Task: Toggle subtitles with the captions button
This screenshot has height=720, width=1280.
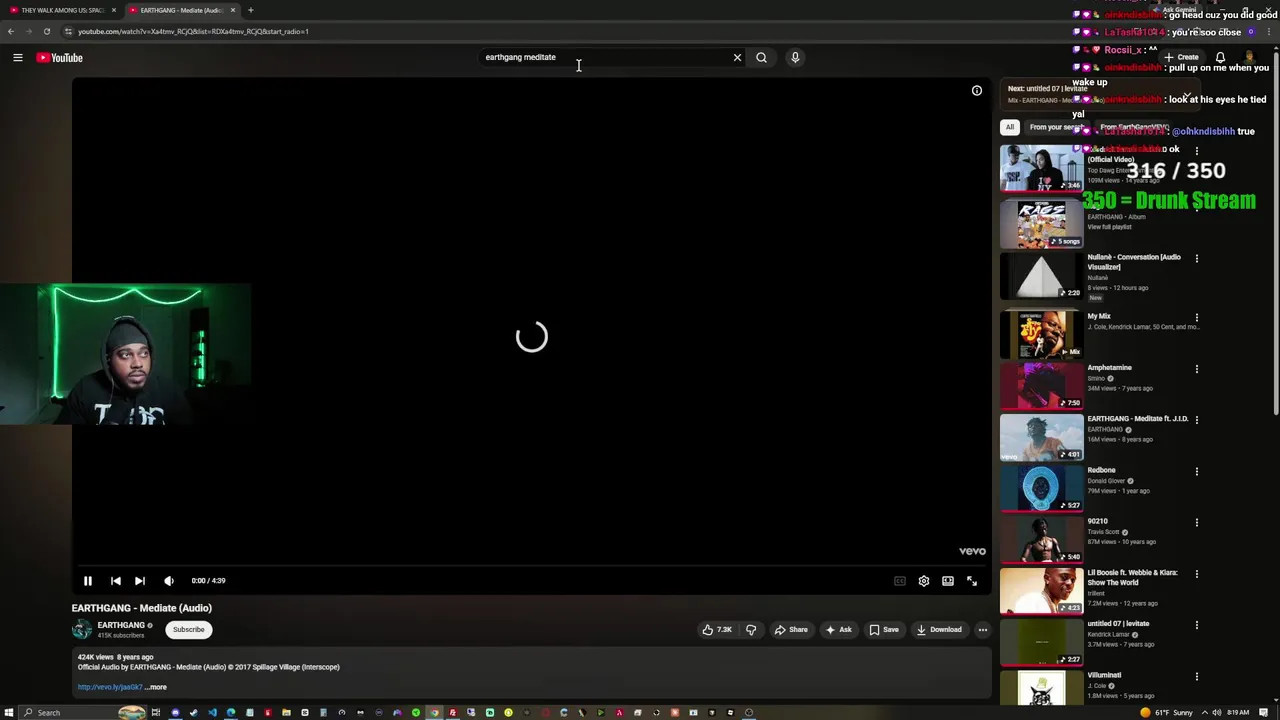Action: click(x=899, y=580)
